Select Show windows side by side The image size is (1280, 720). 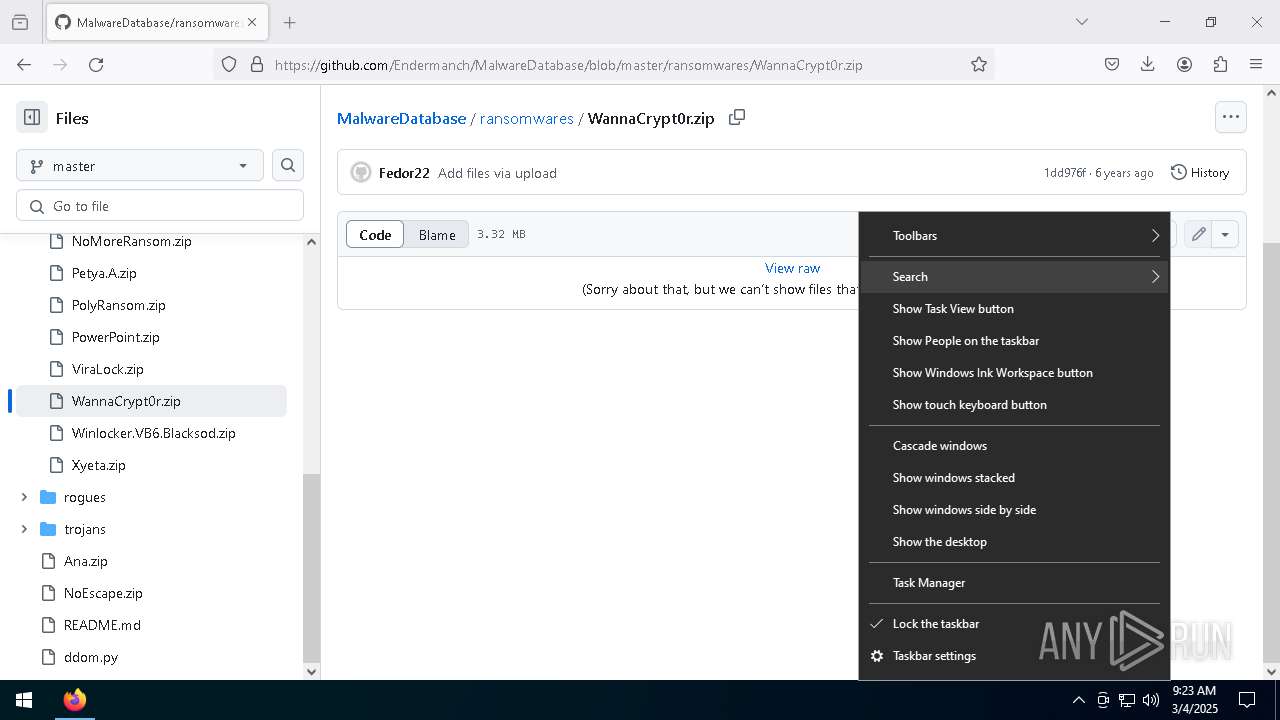click(1014, 510)
